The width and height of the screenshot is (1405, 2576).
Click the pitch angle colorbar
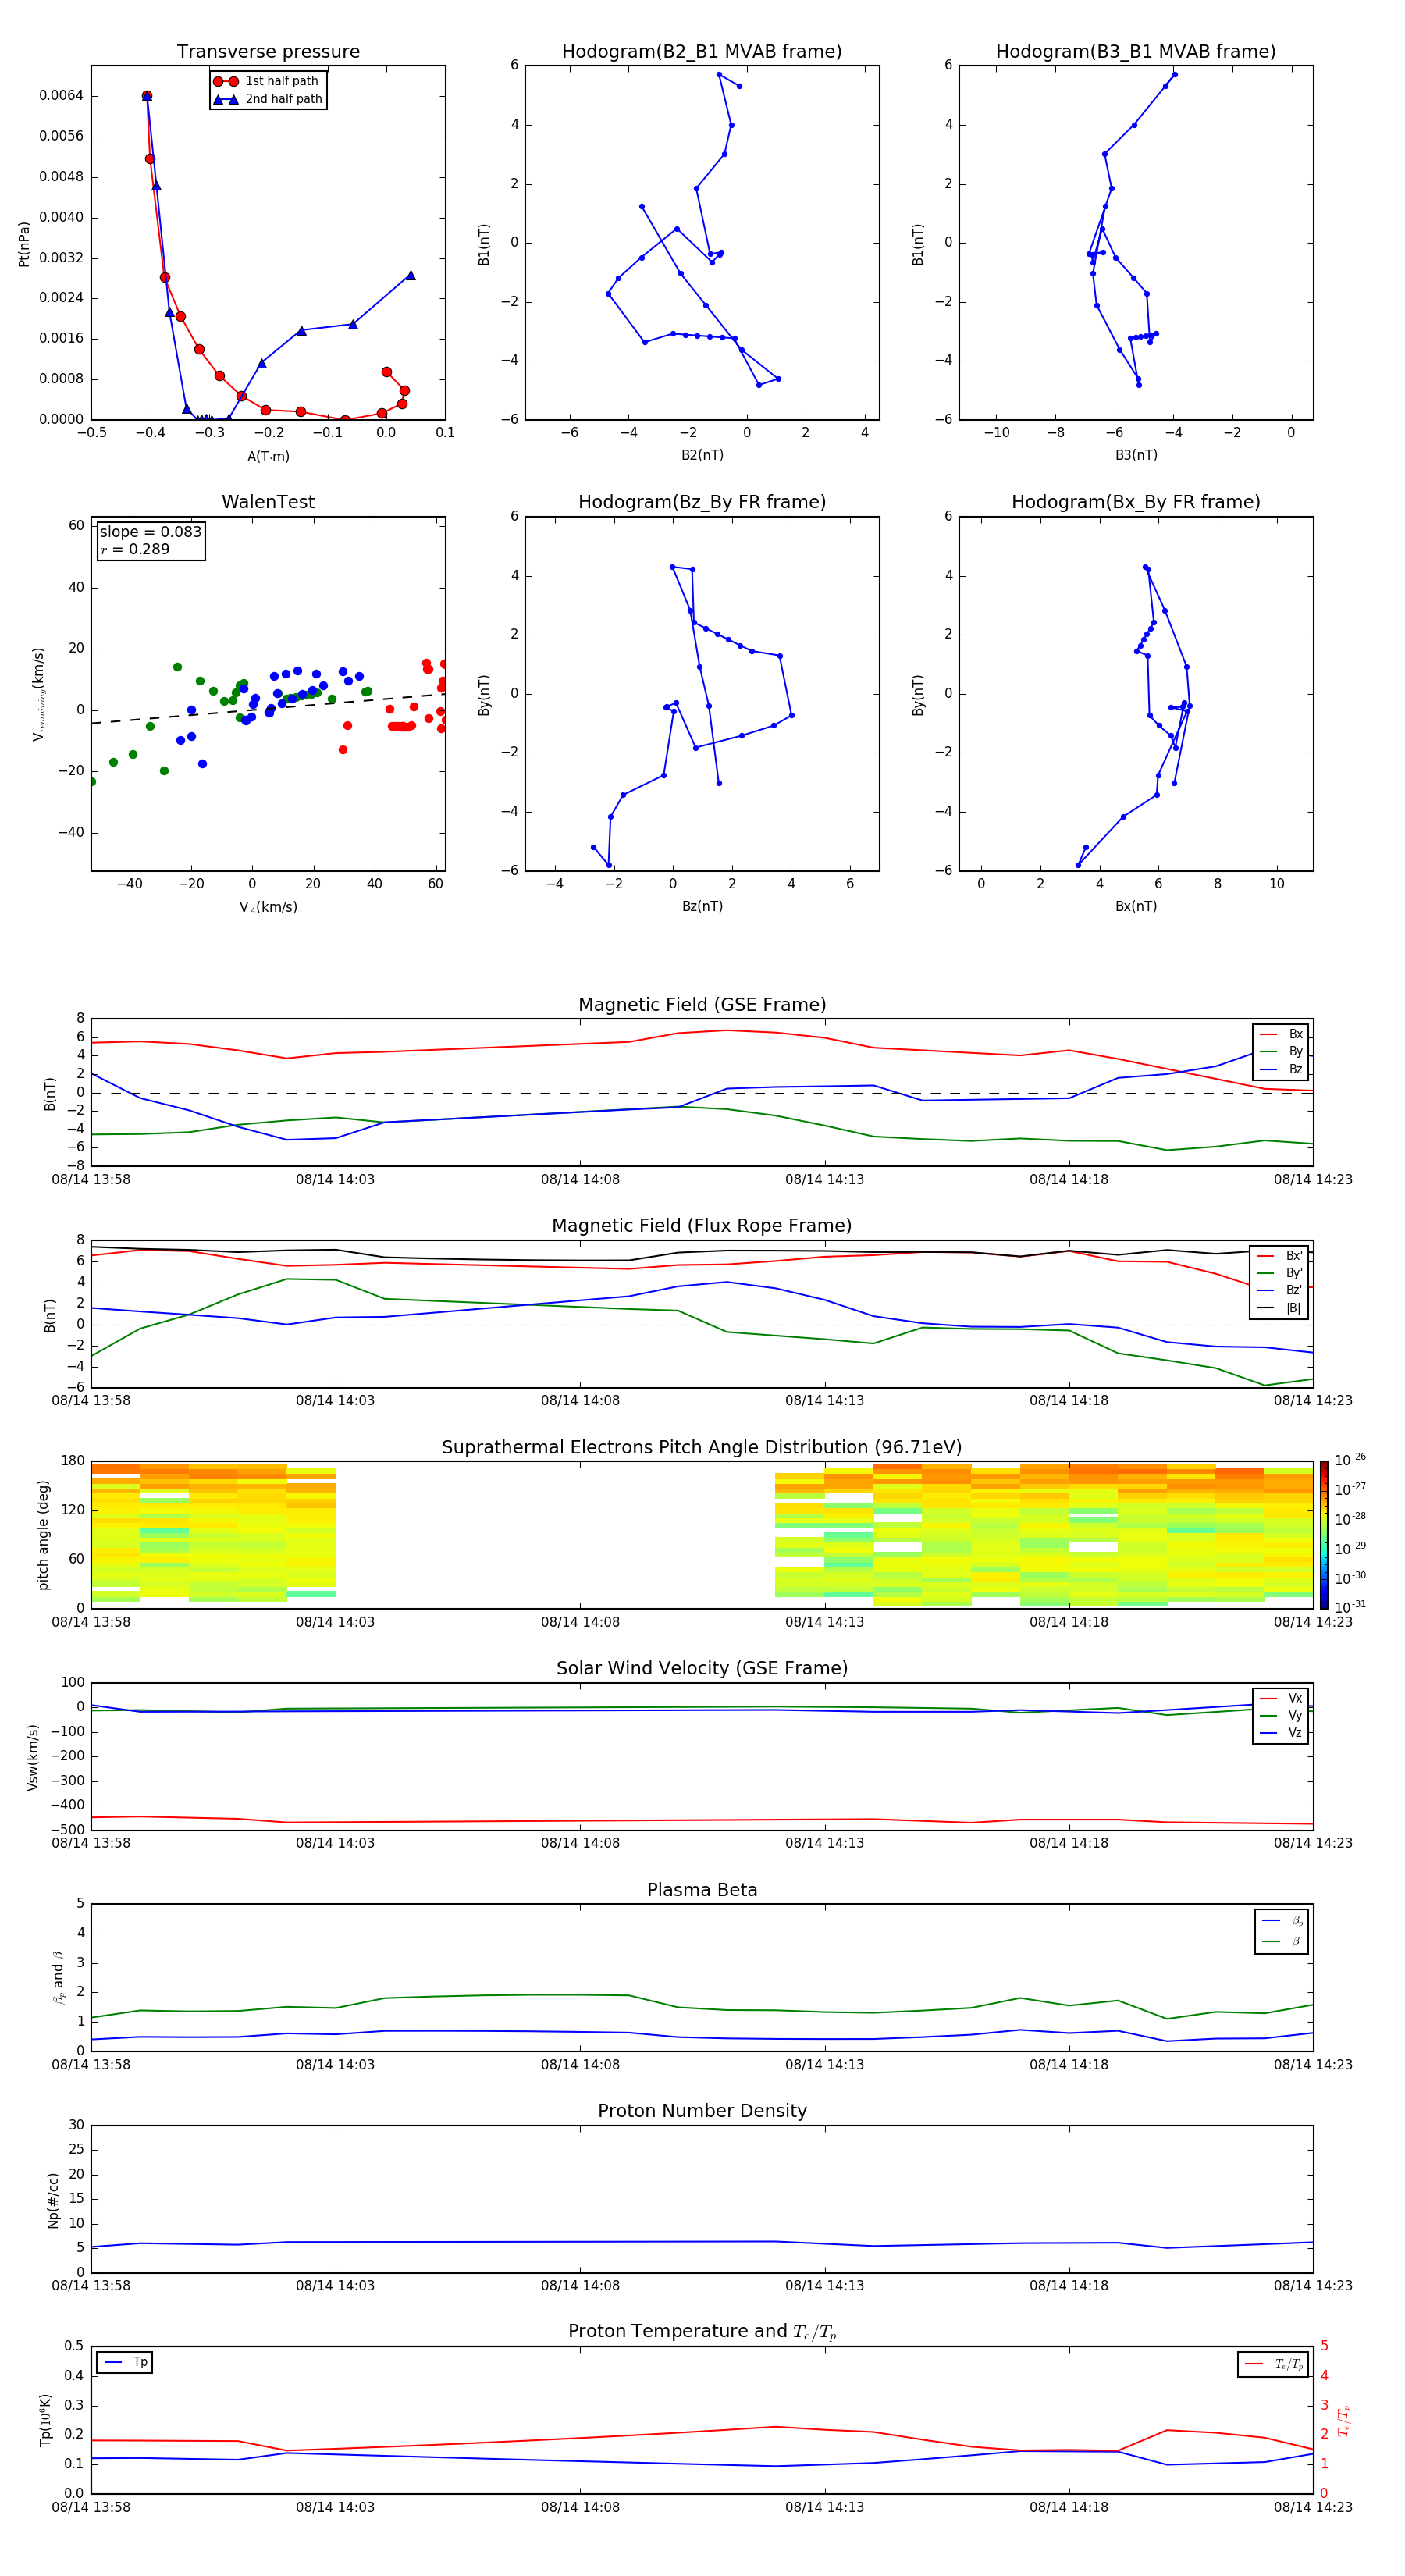click(1324, 1535)
